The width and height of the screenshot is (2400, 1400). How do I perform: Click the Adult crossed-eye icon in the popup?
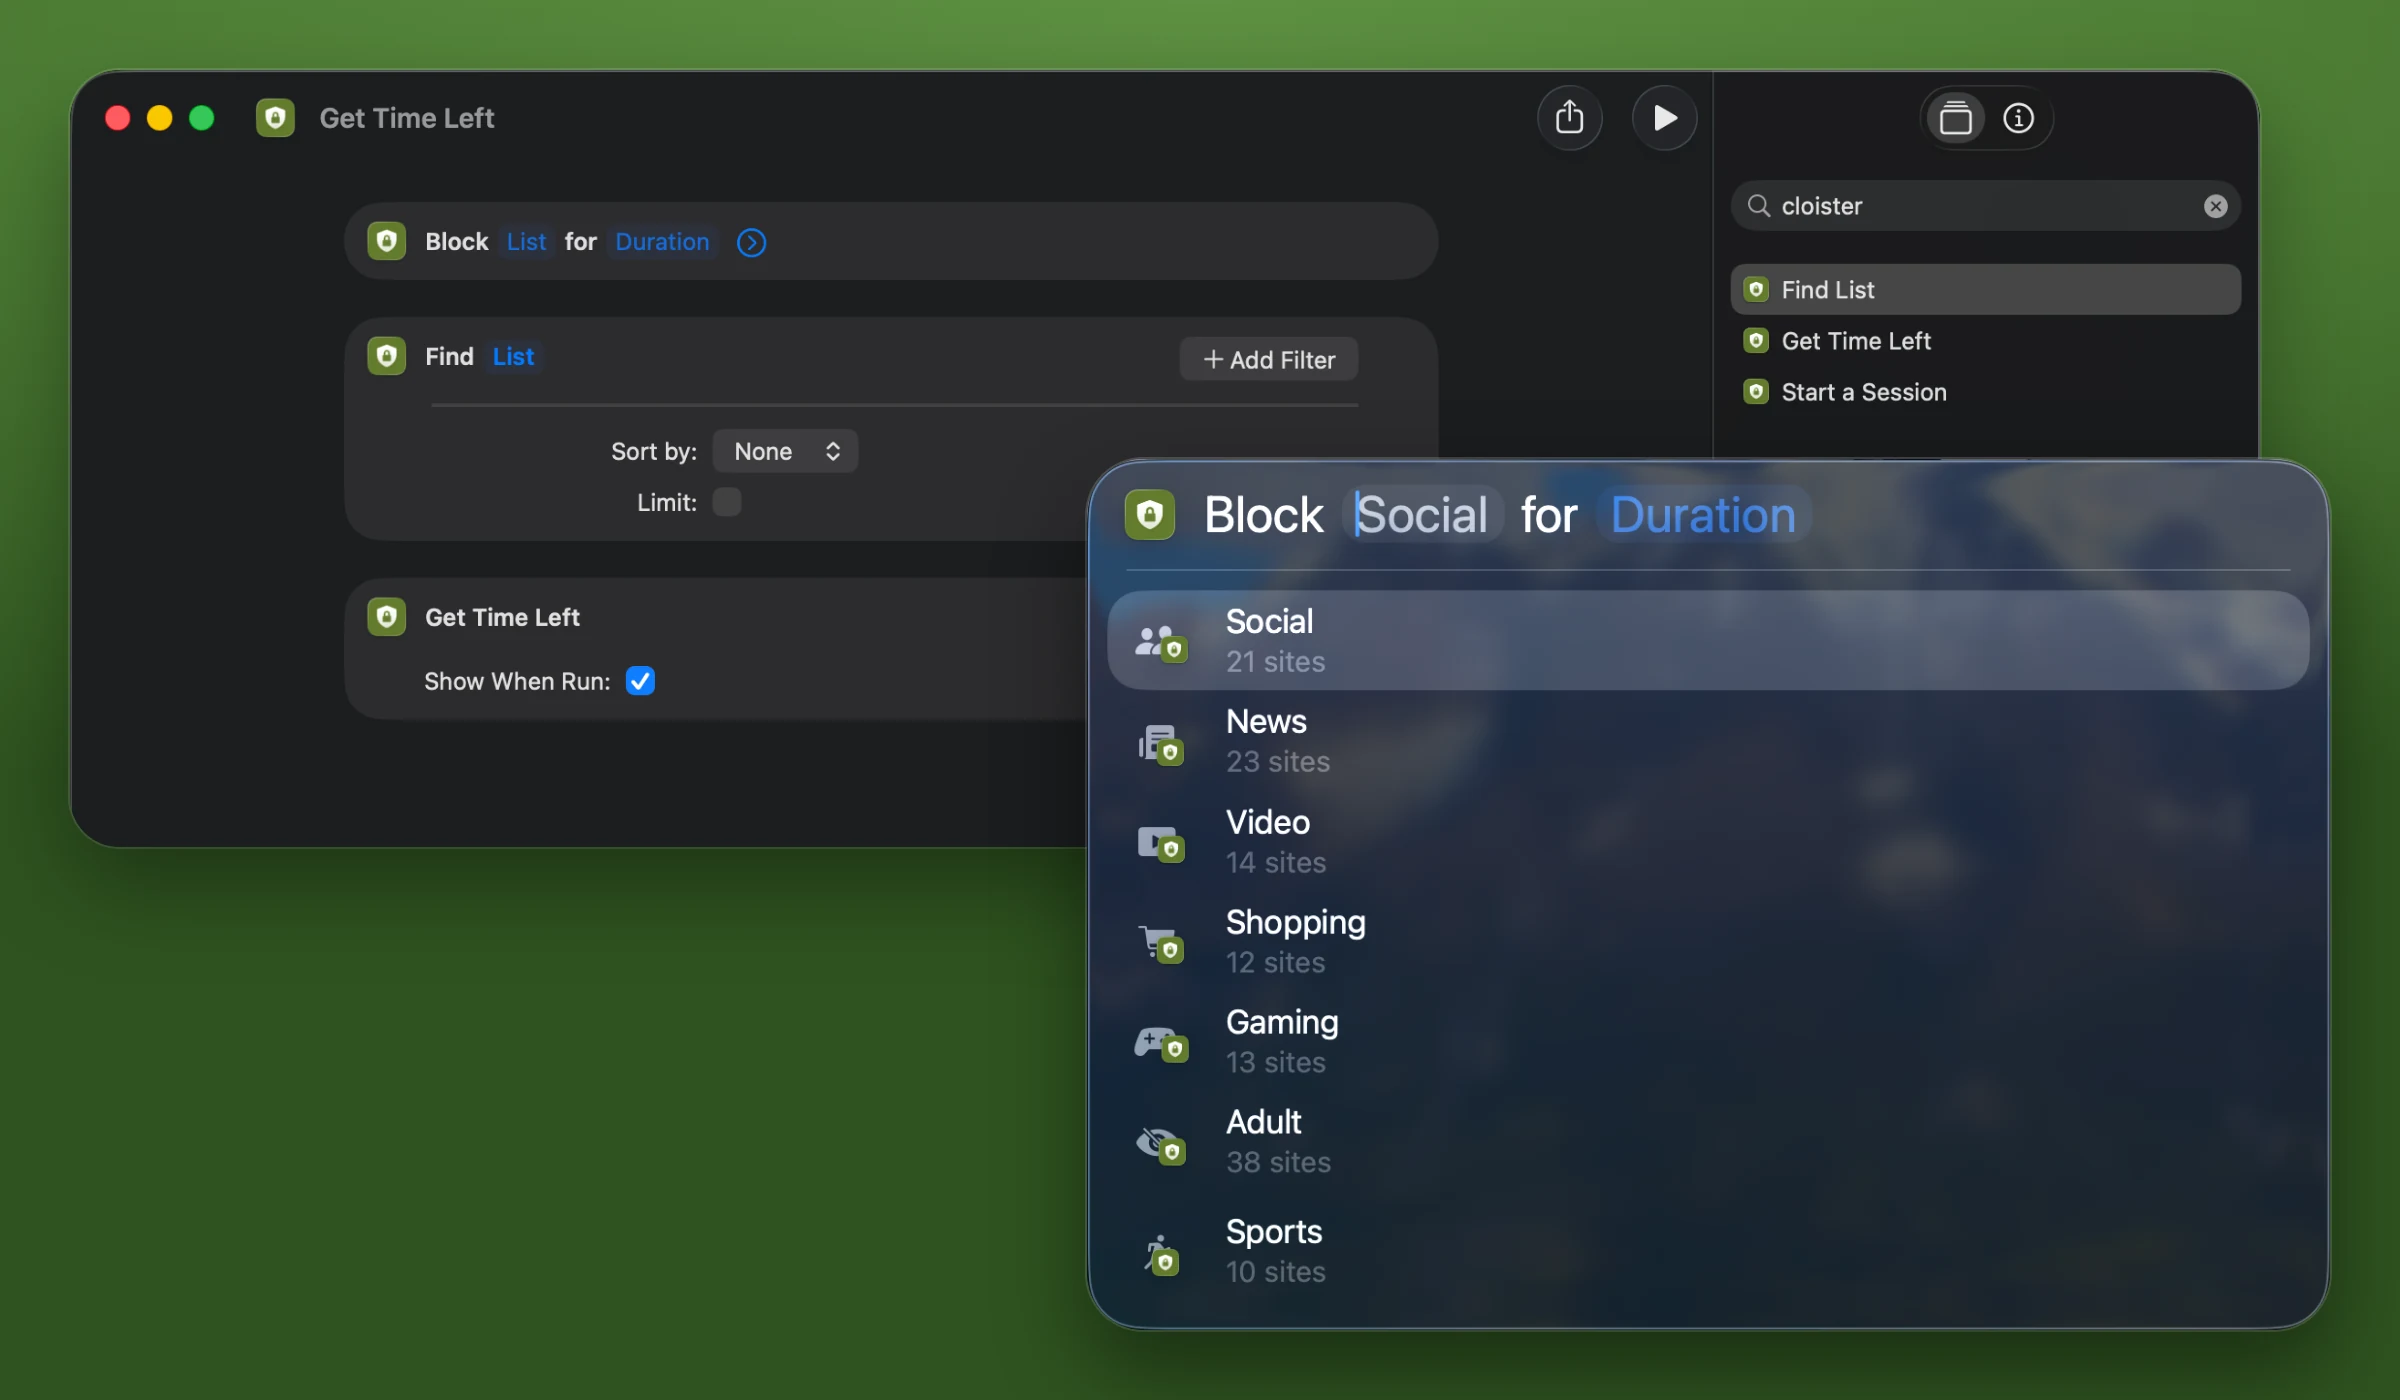(x=1160, y=1145)
